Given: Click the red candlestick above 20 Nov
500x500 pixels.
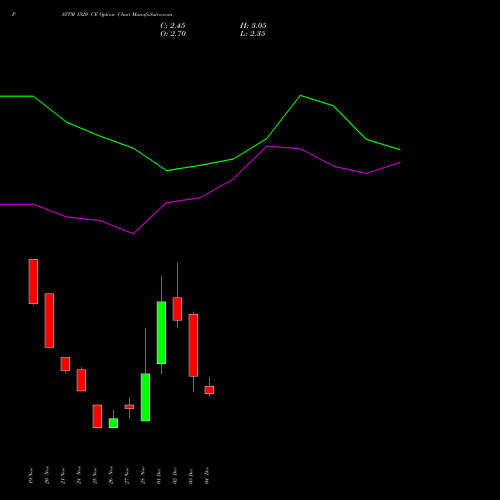Looking at the screenshot, I should 49,320.
